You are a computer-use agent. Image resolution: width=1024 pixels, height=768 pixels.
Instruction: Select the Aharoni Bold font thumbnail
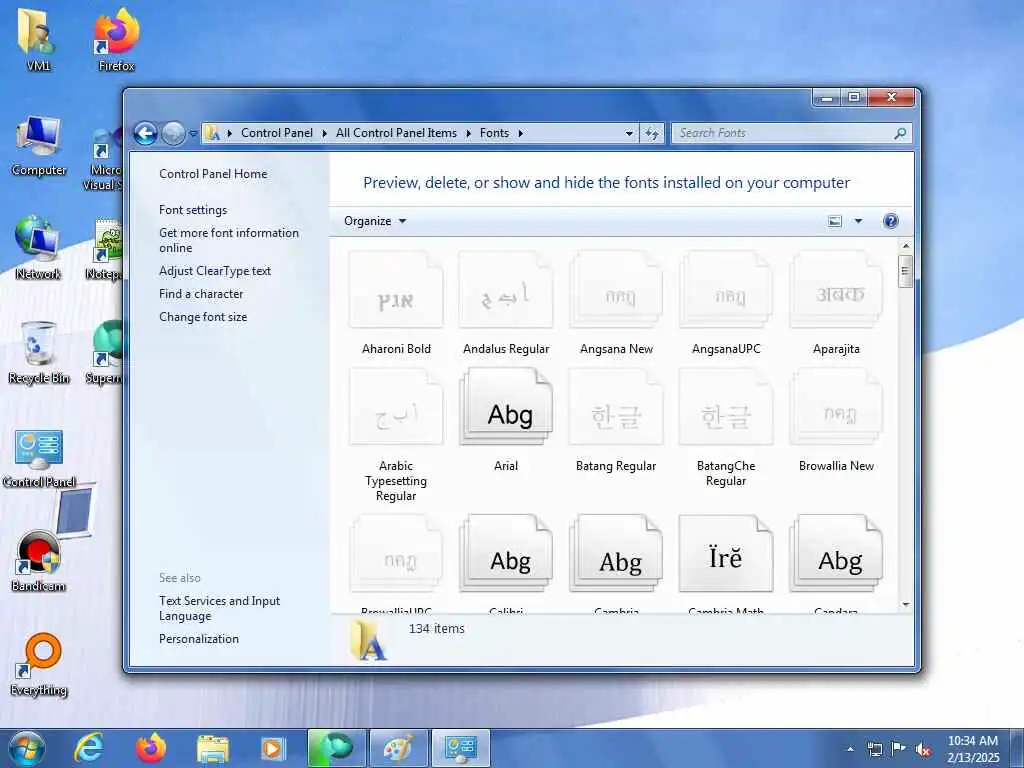click(x=396, y=290)
